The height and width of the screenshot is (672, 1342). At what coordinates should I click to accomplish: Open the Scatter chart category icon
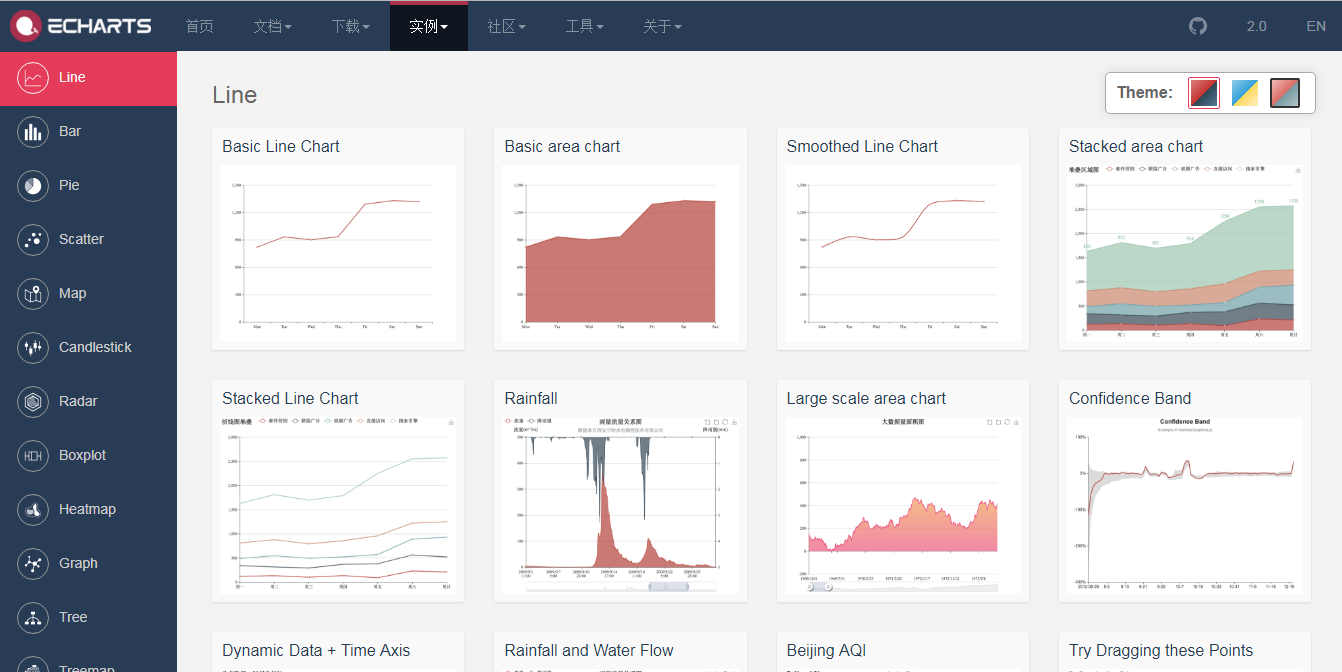tap(33, 239)
